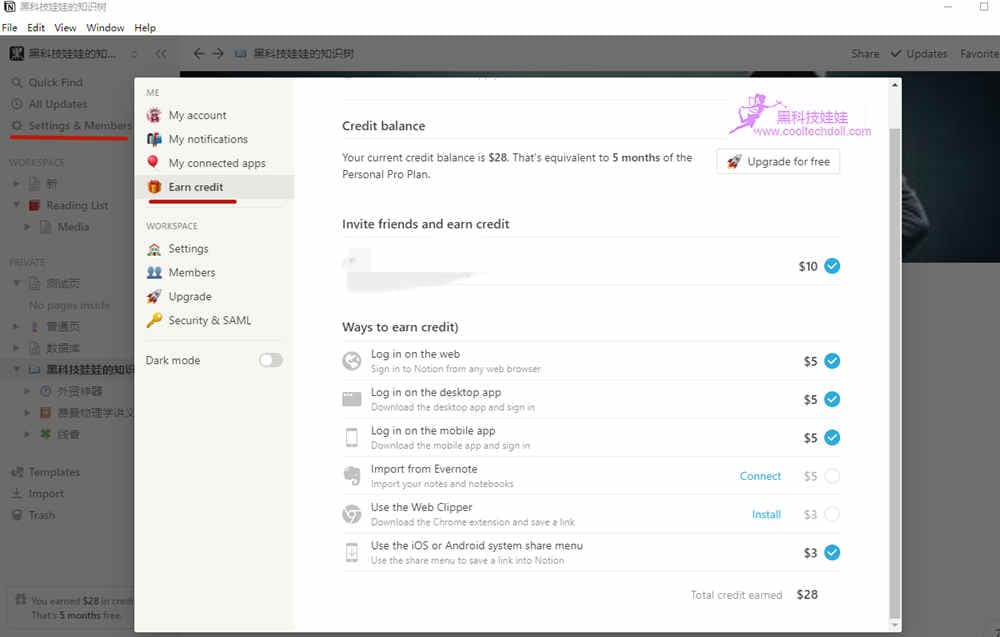
Task: Click Use the Web Clipper empty circle
Action: click(832, 515)
